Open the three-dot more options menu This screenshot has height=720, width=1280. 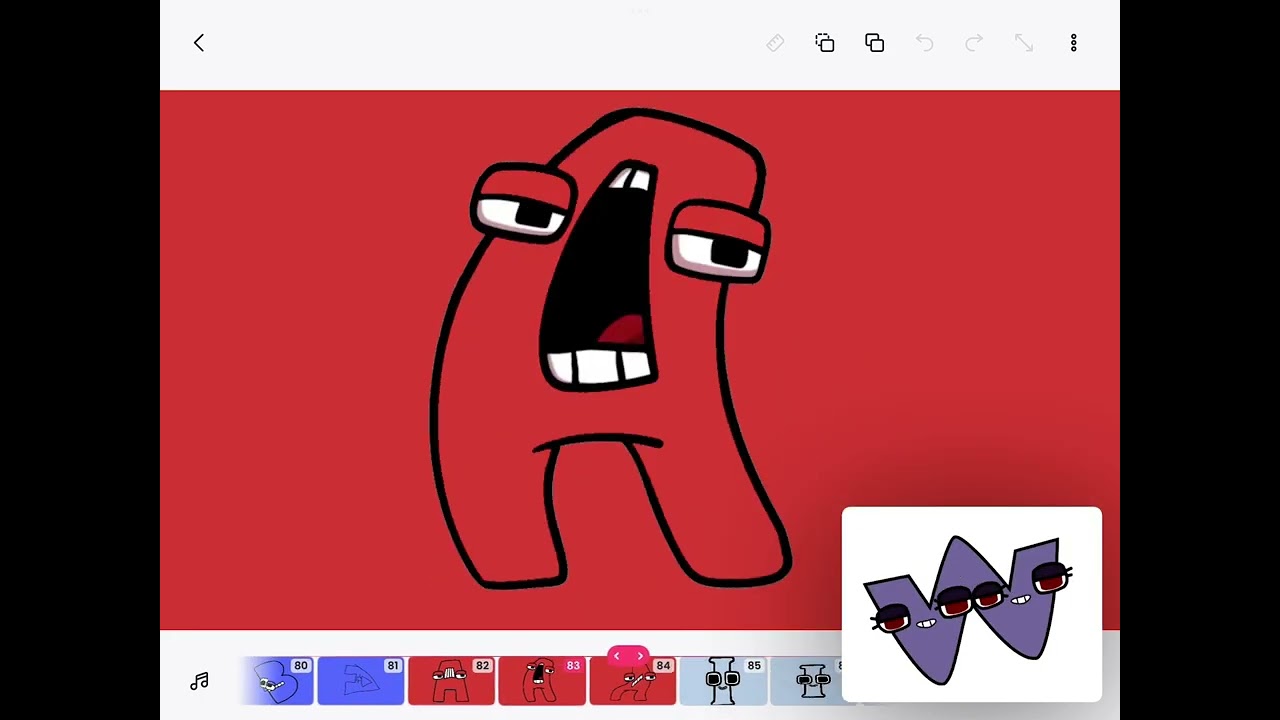pyautogui.click(x=1074, y=43)
